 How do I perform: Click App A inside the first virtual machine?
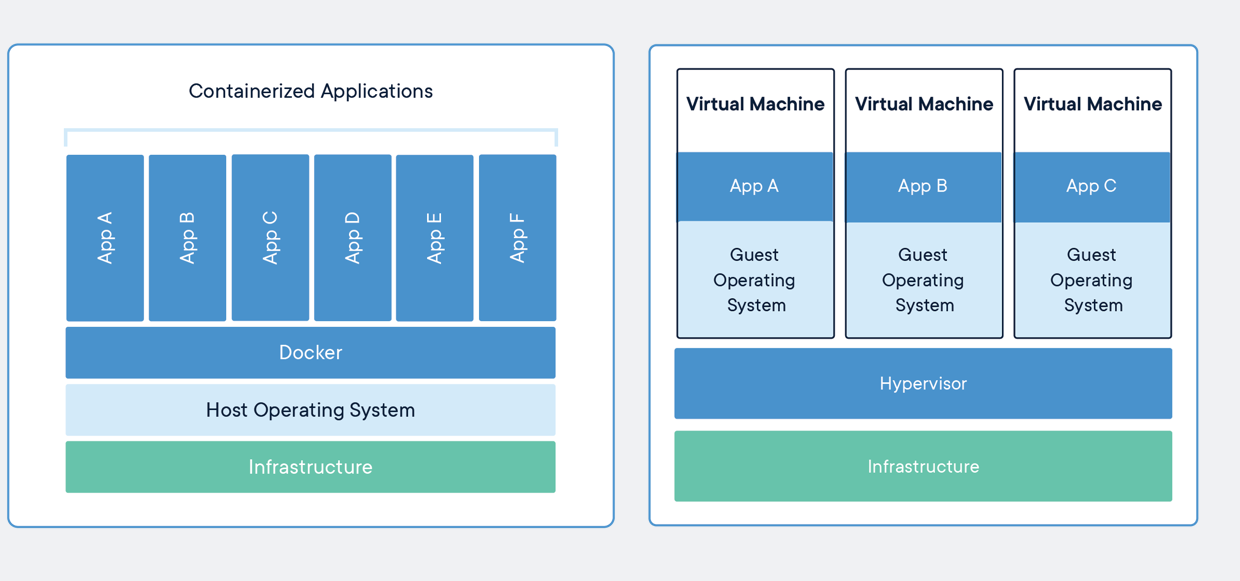click(x=755, y=186)
